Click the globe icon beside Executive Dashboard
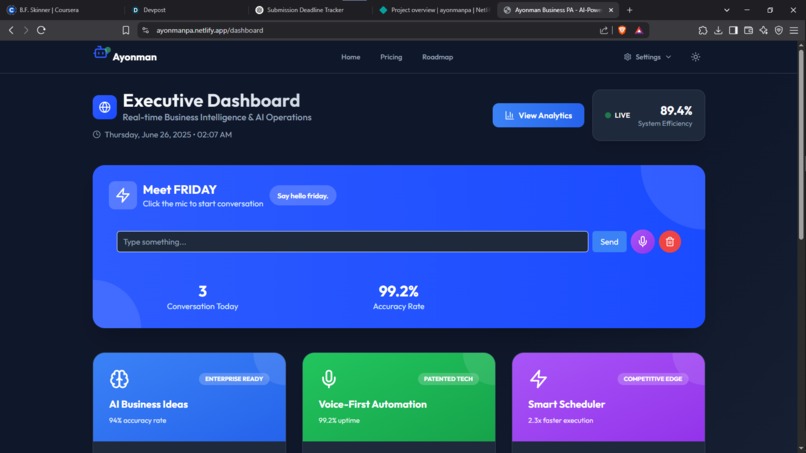The image size is (806, 453). pyautogui.click(x=105, y=107)
